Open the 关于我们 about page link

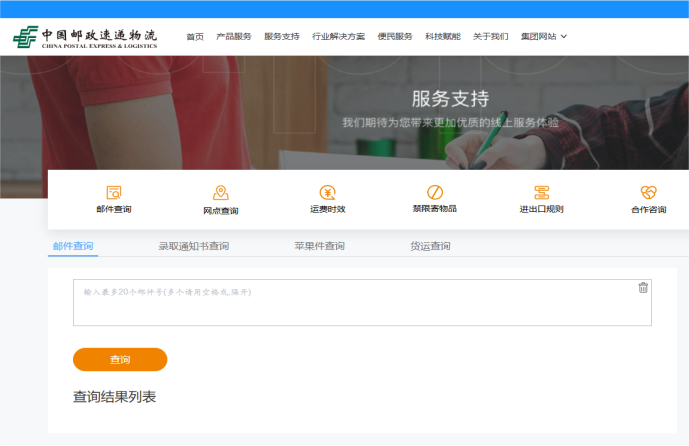[491, 37]
